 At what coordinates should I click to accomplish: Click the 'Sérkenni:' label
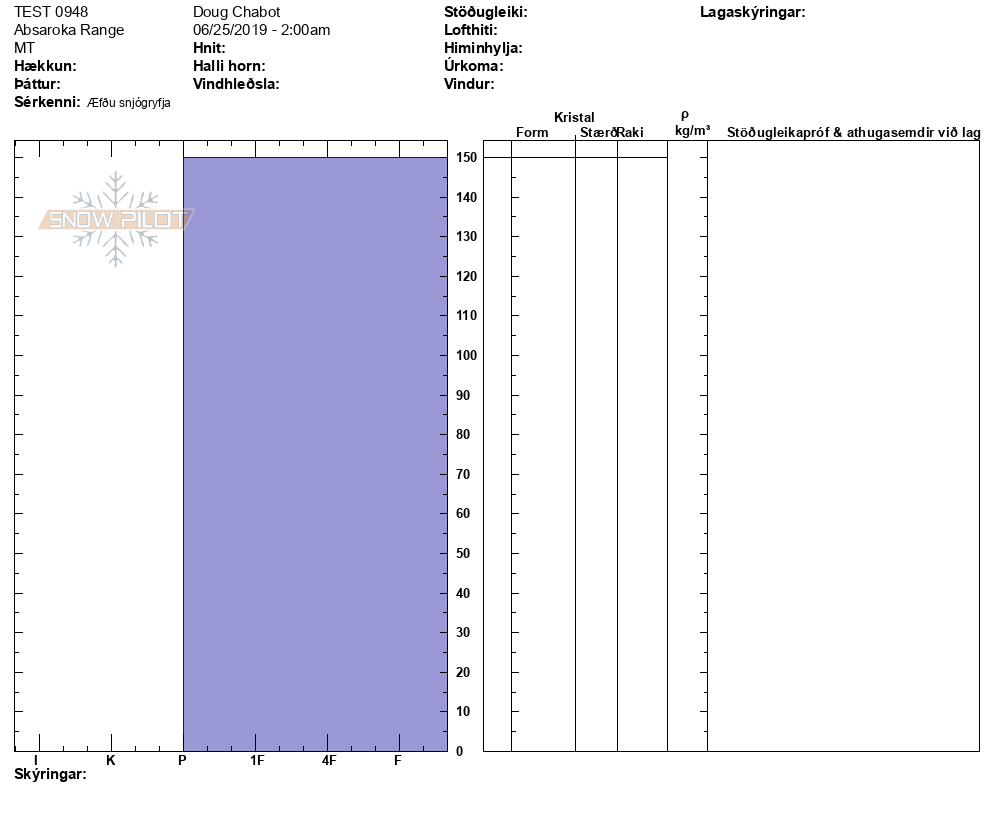click(47, 102)
